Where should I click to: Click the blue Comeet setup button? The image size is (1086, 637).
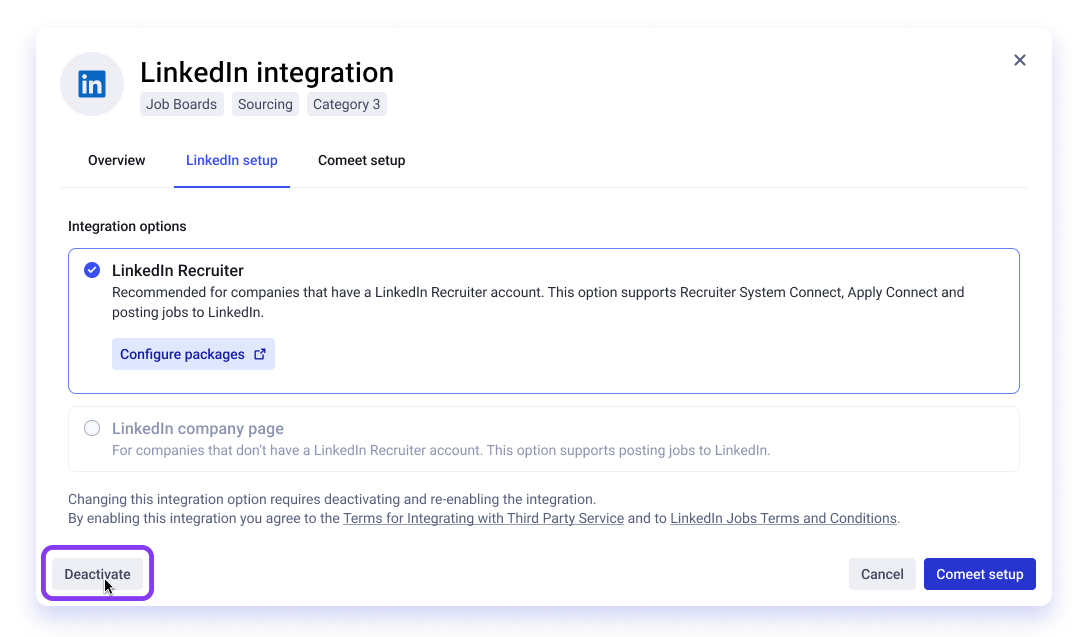[x=979, y=574]
